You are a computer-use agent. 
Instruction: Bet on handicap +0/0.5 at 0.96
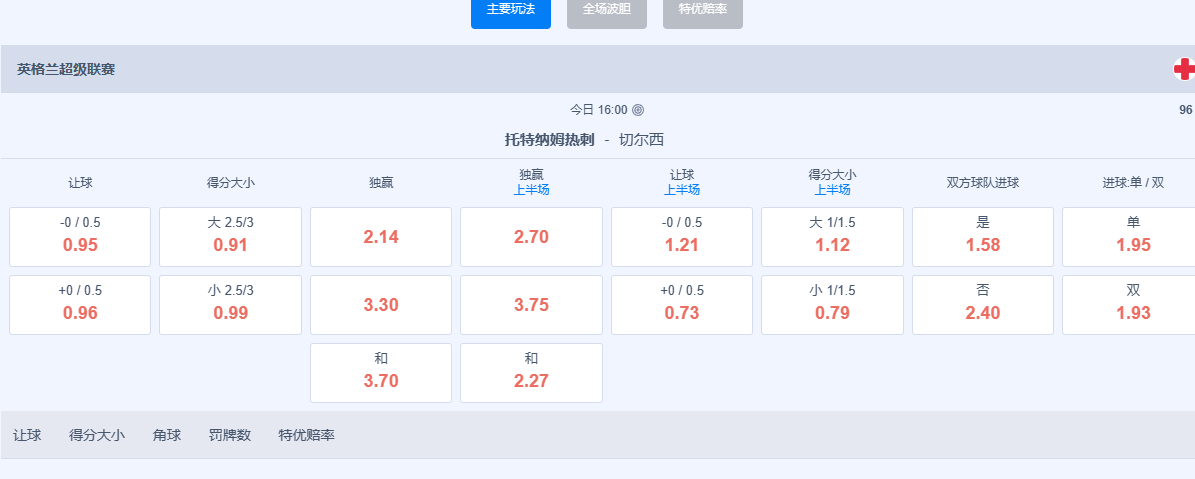coord(80,305)
